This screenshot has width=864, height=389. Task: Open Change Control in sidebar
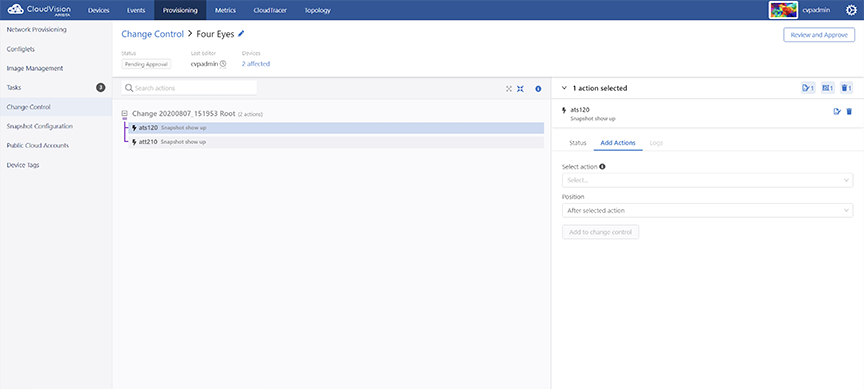tap(56, 107)
